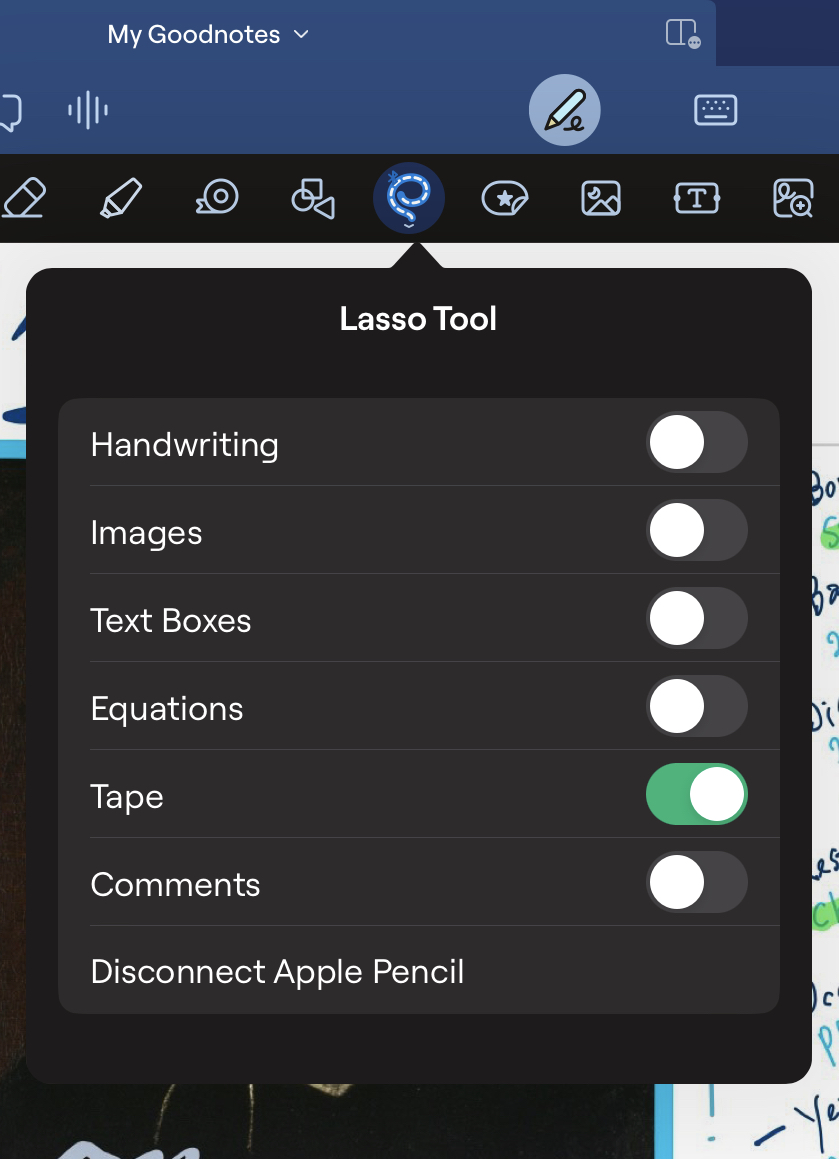839x1159 pixels.
Task: Enable Equations selection
Action: tap(697, 706)
